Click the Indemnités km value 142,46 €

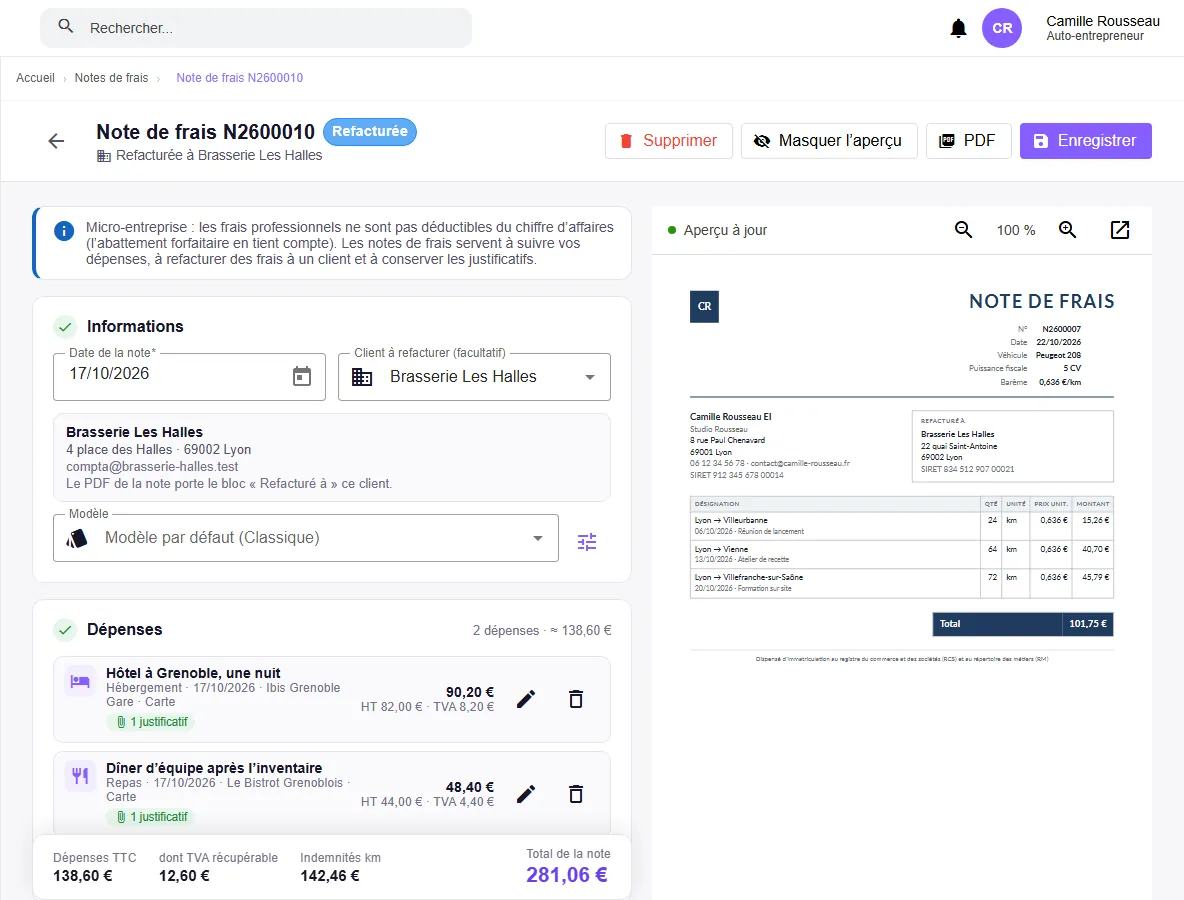pos(330,876)
